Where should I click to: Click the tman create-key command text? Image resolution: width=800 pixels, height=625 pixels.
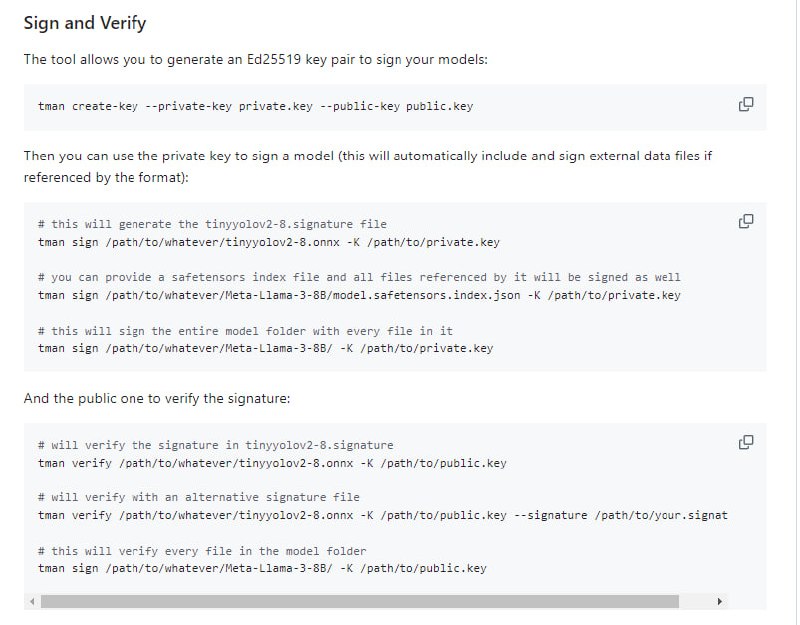point(255,106)
